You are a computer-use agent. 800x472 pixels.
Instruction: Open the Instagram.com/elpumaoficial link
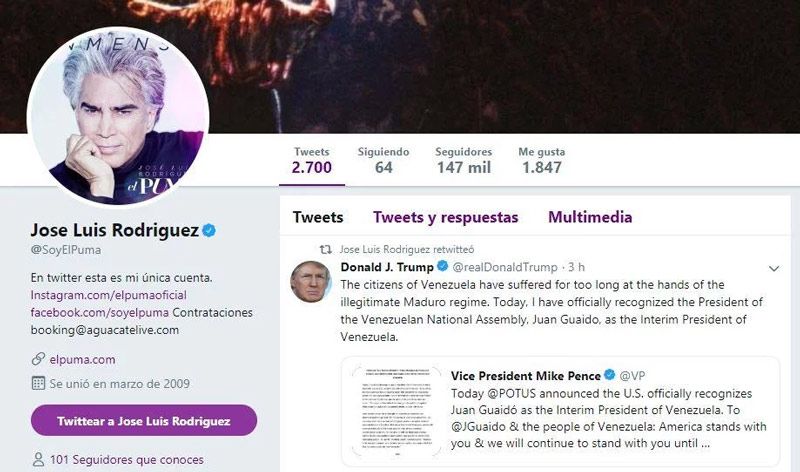pos(108,295)
